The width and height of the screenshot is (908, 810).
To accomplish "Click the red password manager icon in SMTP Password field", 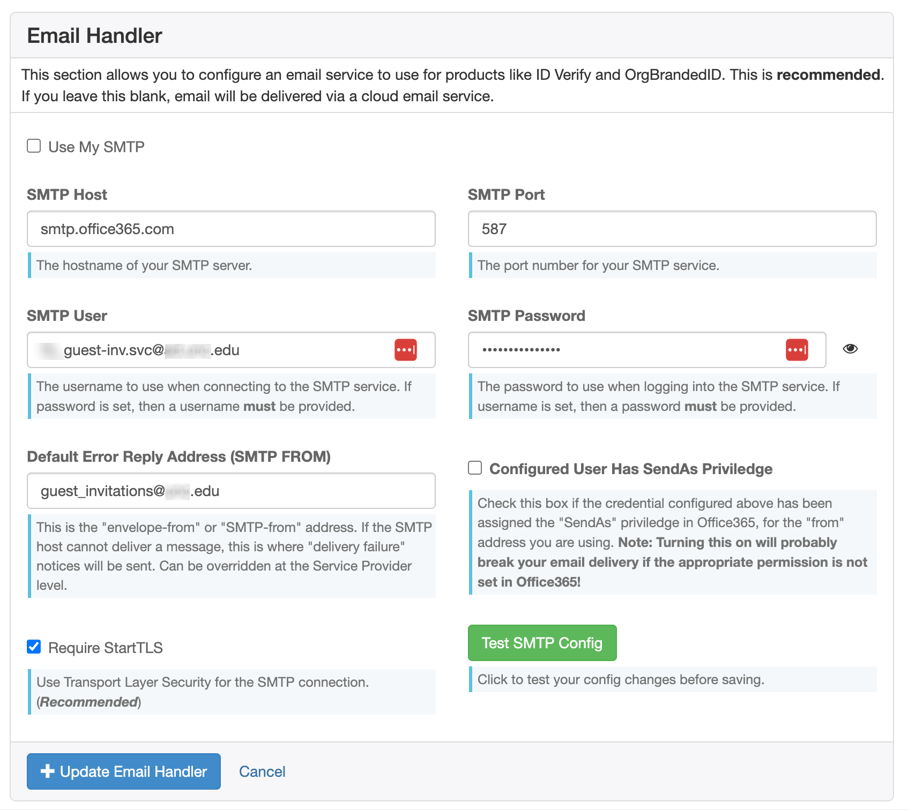I will click(797, 350).
